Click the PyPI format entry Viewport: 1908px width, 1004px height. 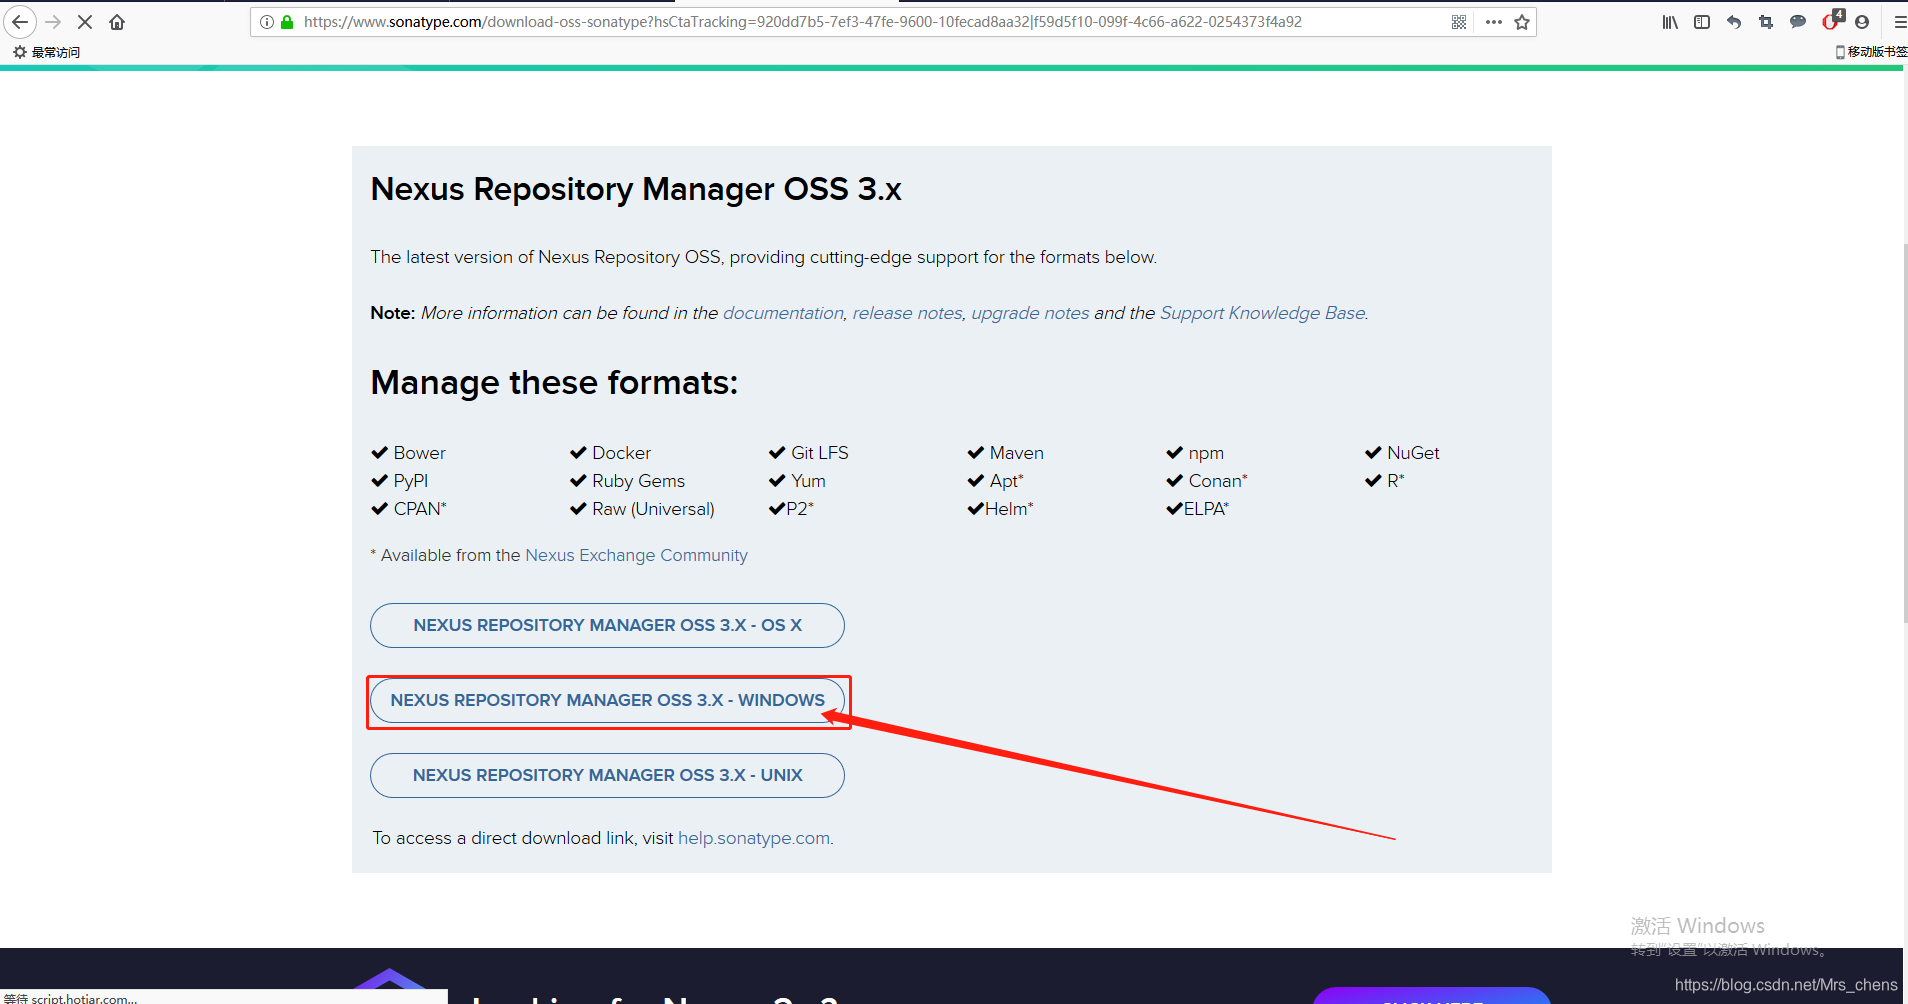[x=399, y=481]
